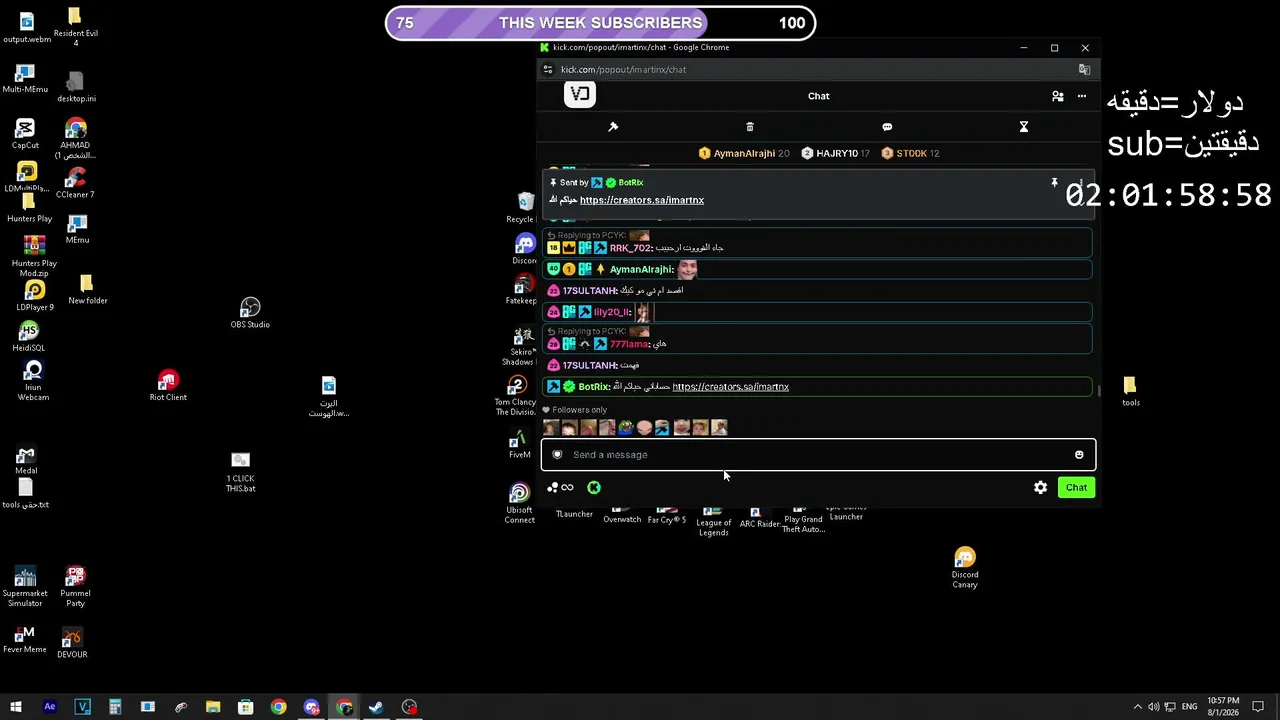The height and width of the screenshot is (720, 1280).
Task: Open the emoji picker in message box
Action: (1079, 455)
